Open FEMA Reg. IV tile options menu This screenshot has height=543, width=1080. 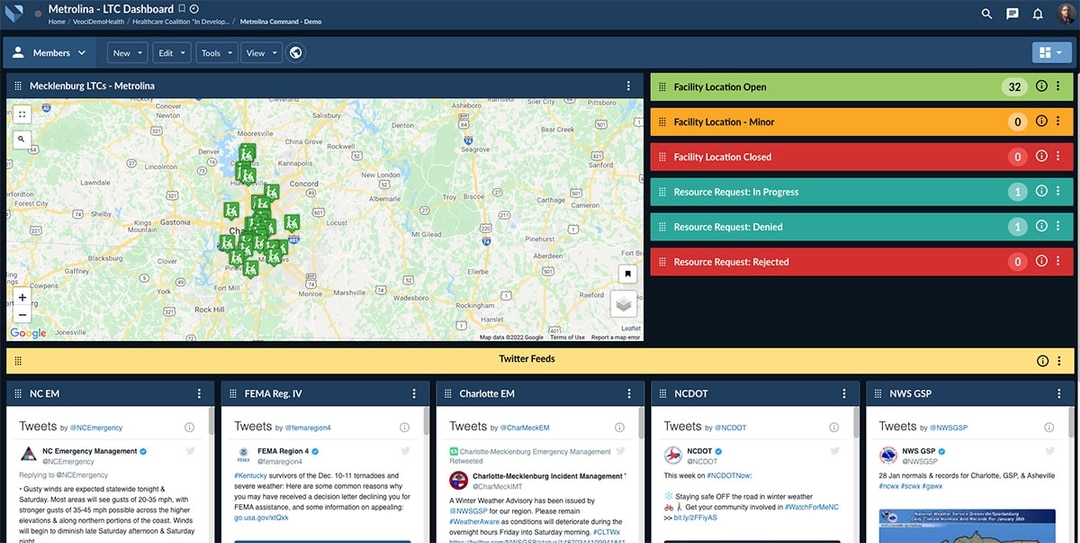[414, 393]
